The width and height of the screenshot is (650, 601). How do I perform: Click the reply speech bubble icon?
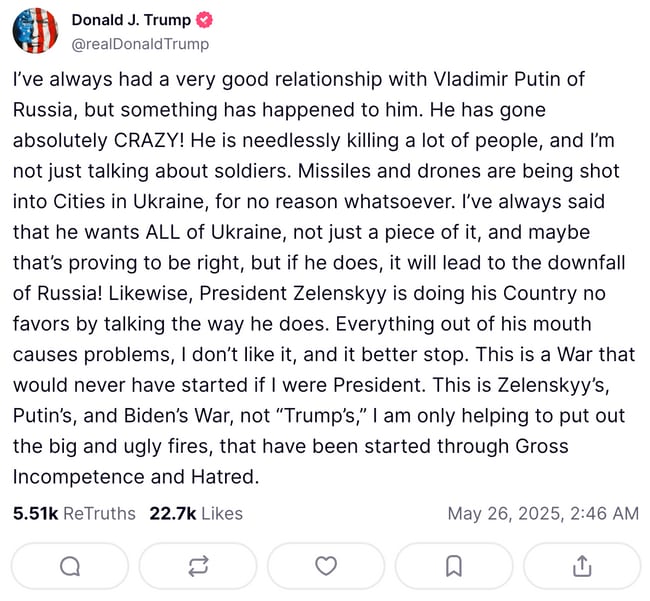pos(70,566)
